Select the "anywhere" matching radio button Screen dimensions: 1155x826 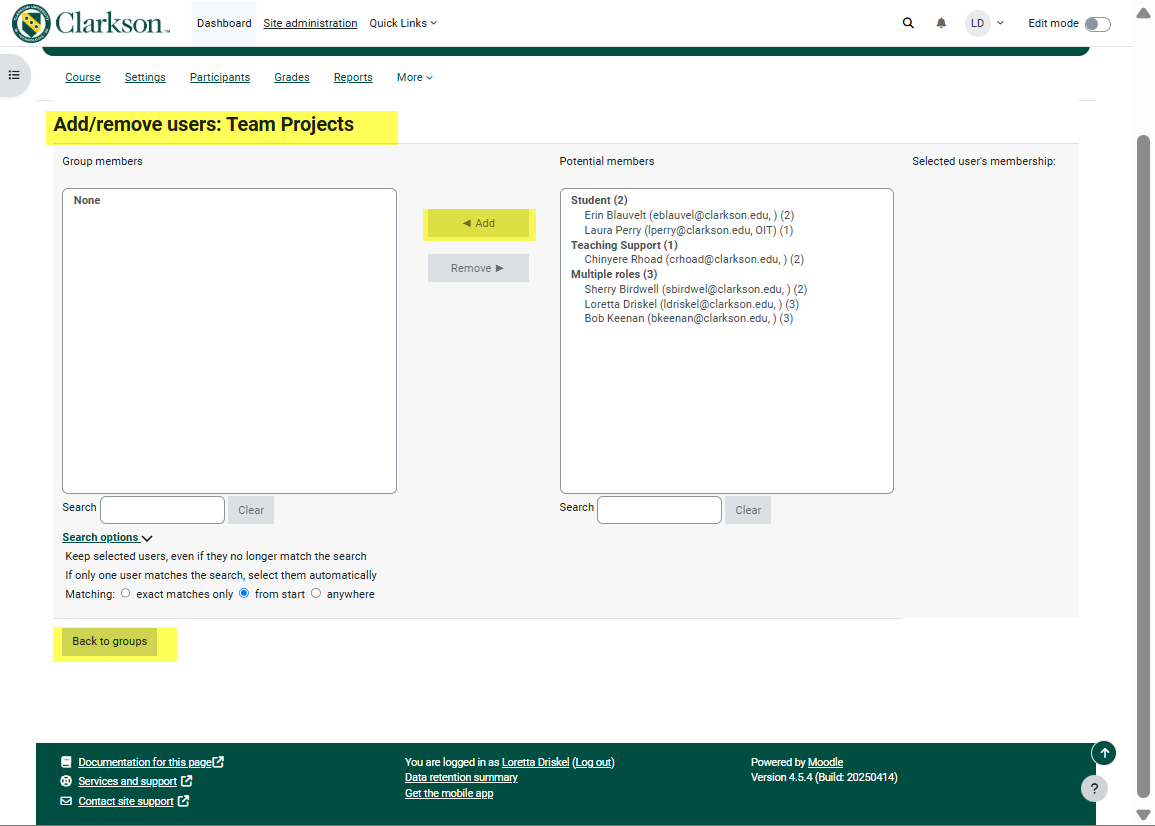pyautogui.click(x=316, y=593)
